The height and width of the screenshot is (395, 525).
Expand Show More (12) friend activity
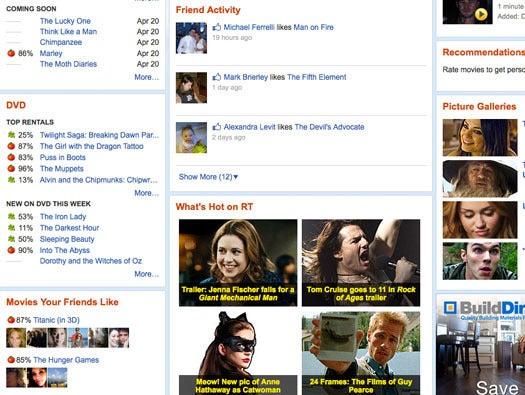(x=208, y=177)
